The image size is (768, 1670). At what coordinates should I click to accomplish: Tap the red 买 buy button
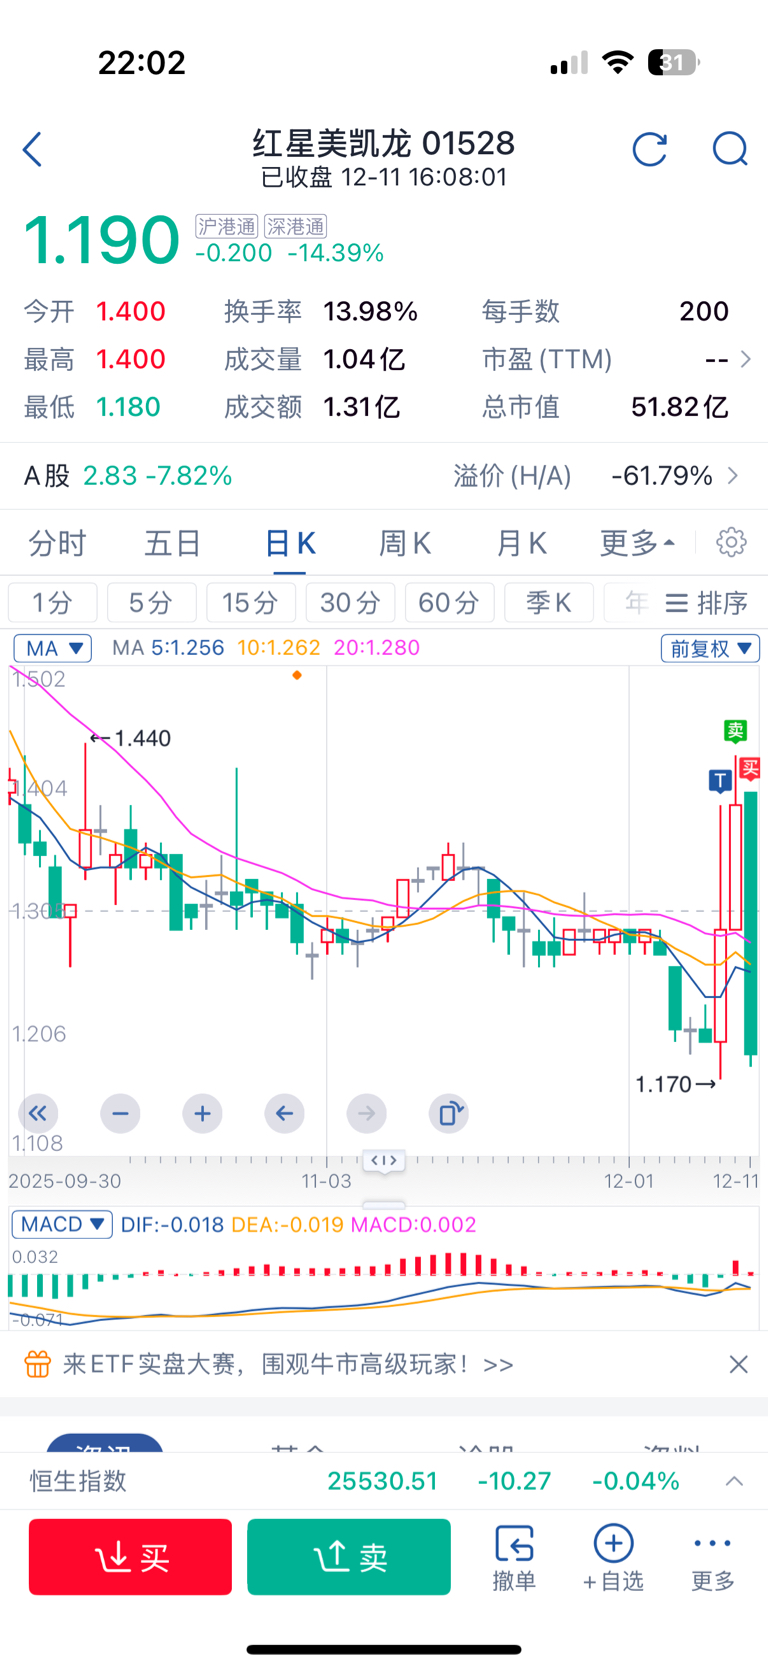click(x=130, y=1556)
